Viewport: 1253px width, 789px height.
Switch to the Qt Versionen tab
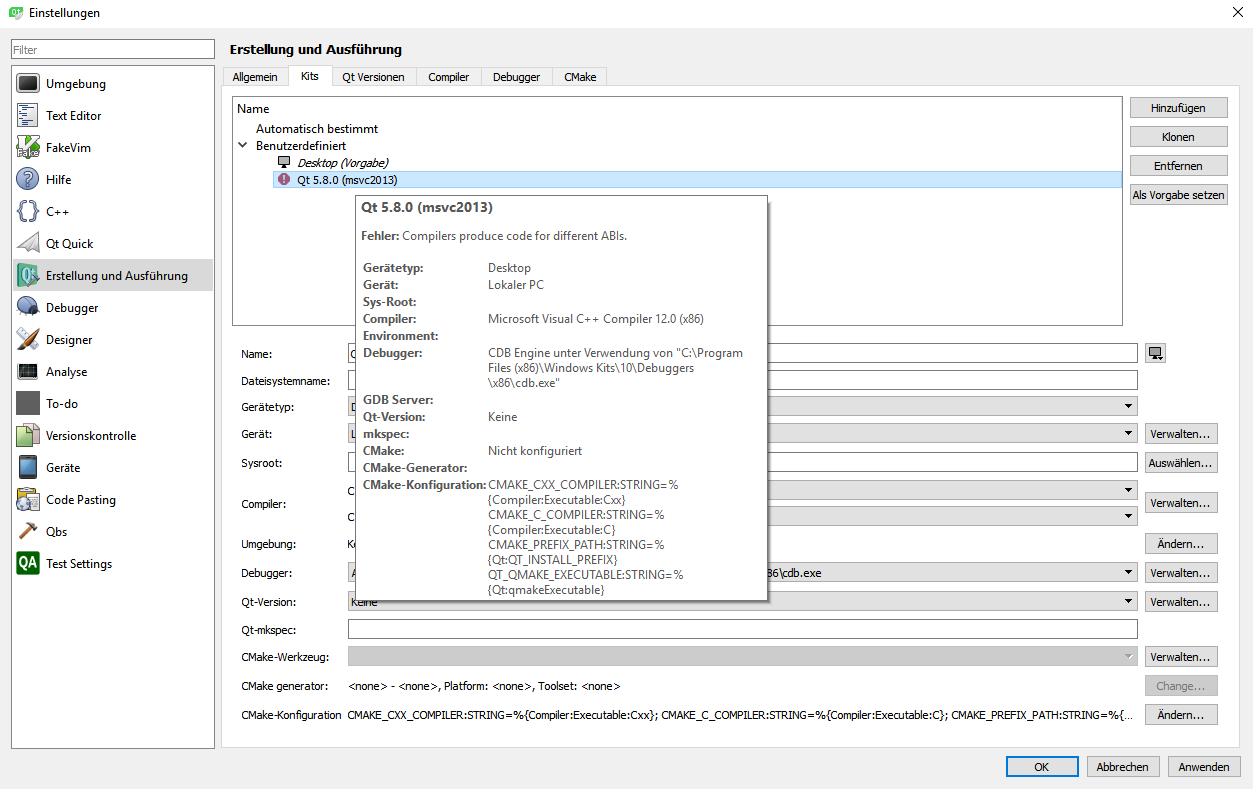point(373,77)
